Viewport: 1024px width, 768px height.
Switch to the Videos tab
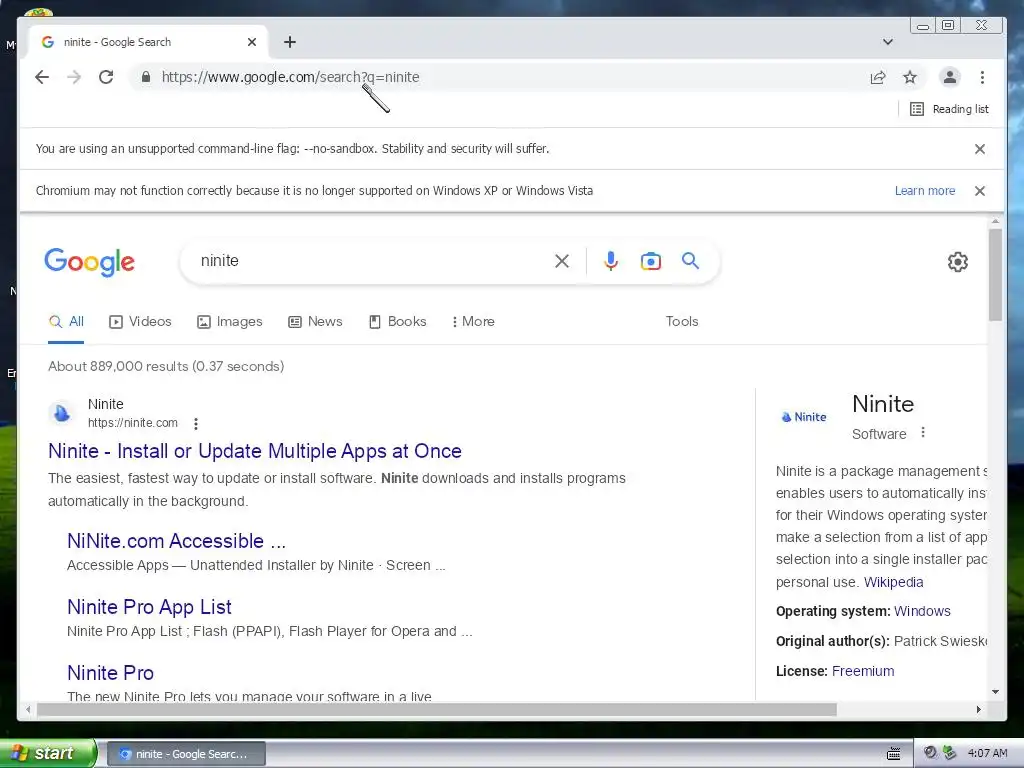(140, 321)
